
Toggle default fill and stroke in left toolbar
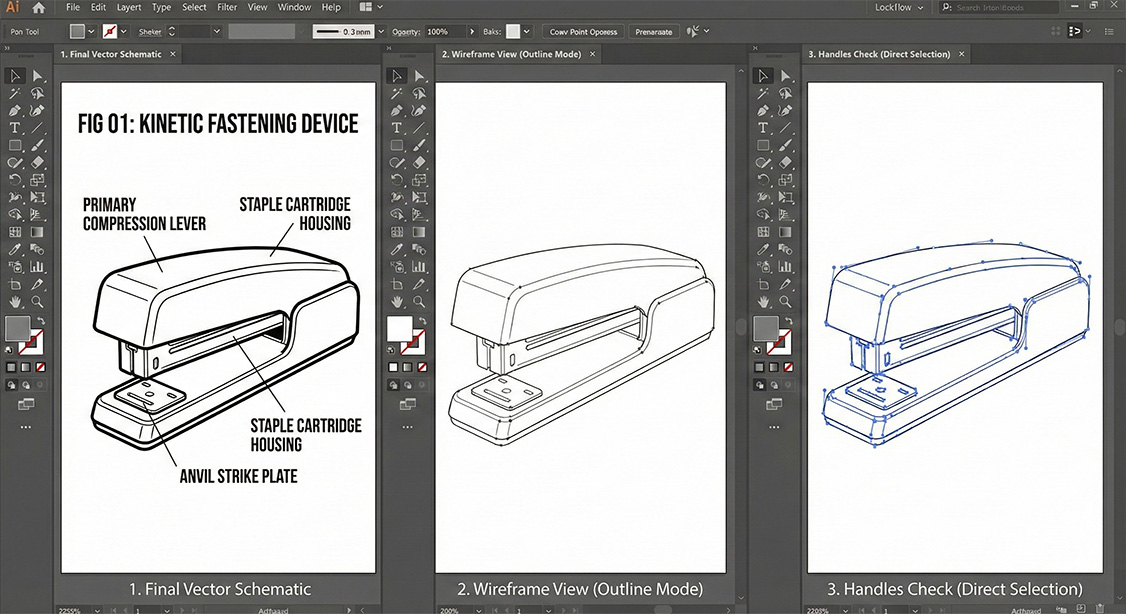tap(9, 350)
